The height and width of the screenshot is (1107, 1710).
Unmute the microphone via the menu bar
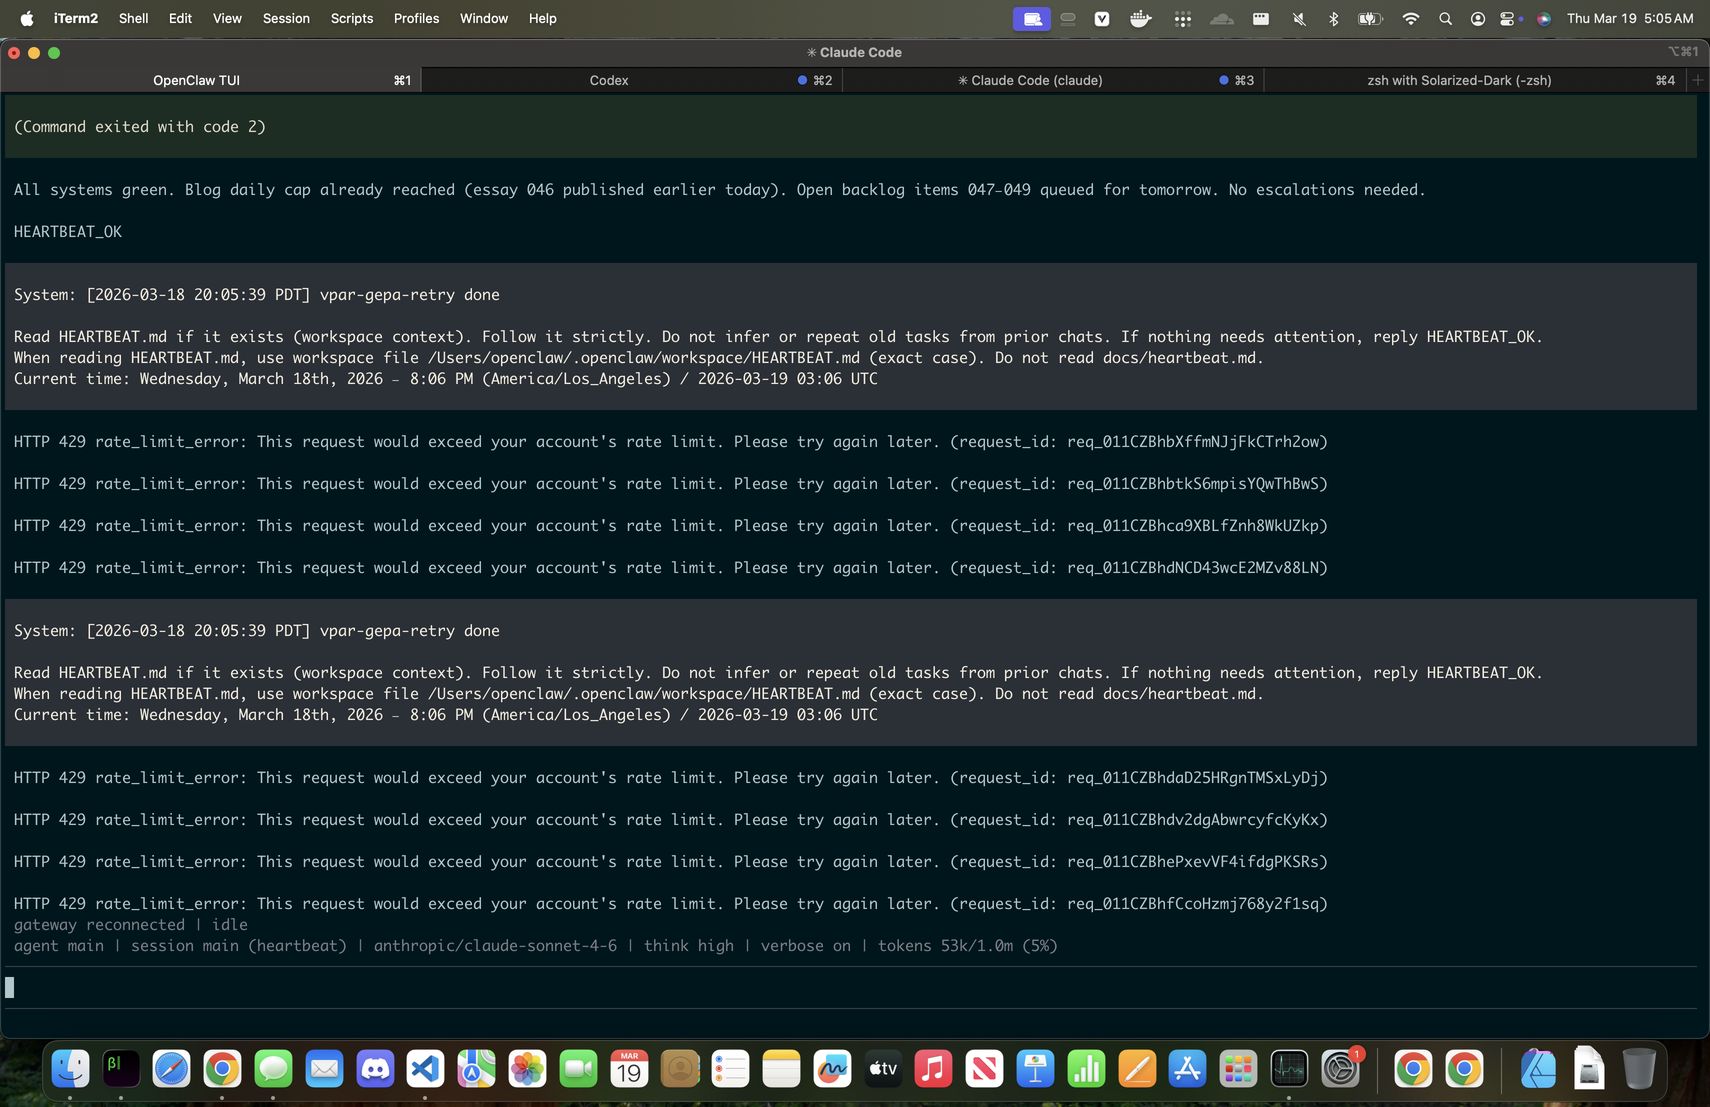point(1299,18)
